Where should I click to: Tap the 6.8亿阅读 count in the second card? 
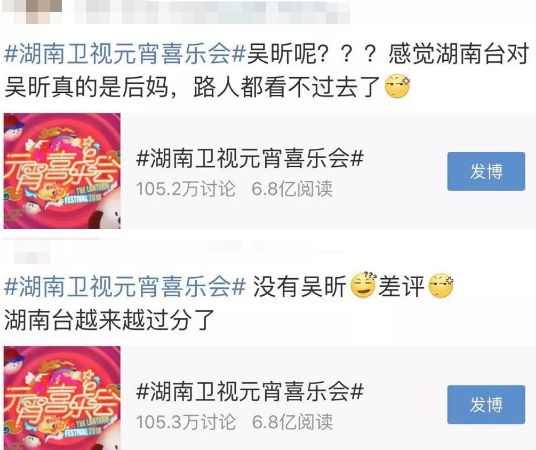[x=292, y=422]
